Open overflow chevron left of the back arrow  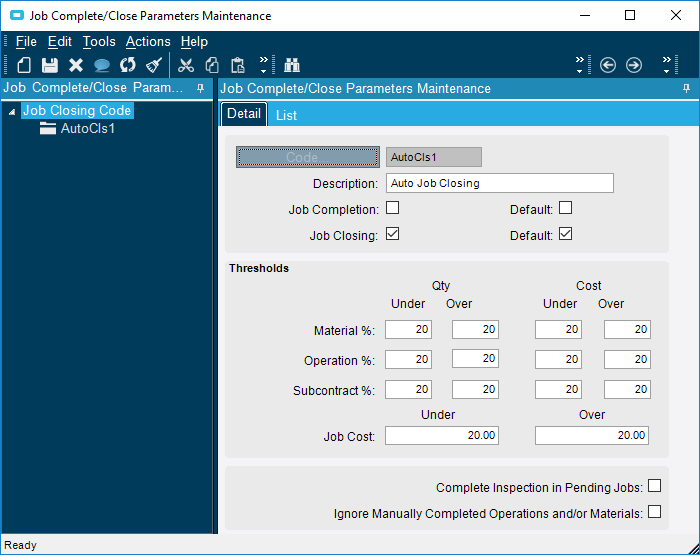tap(579, 65)
